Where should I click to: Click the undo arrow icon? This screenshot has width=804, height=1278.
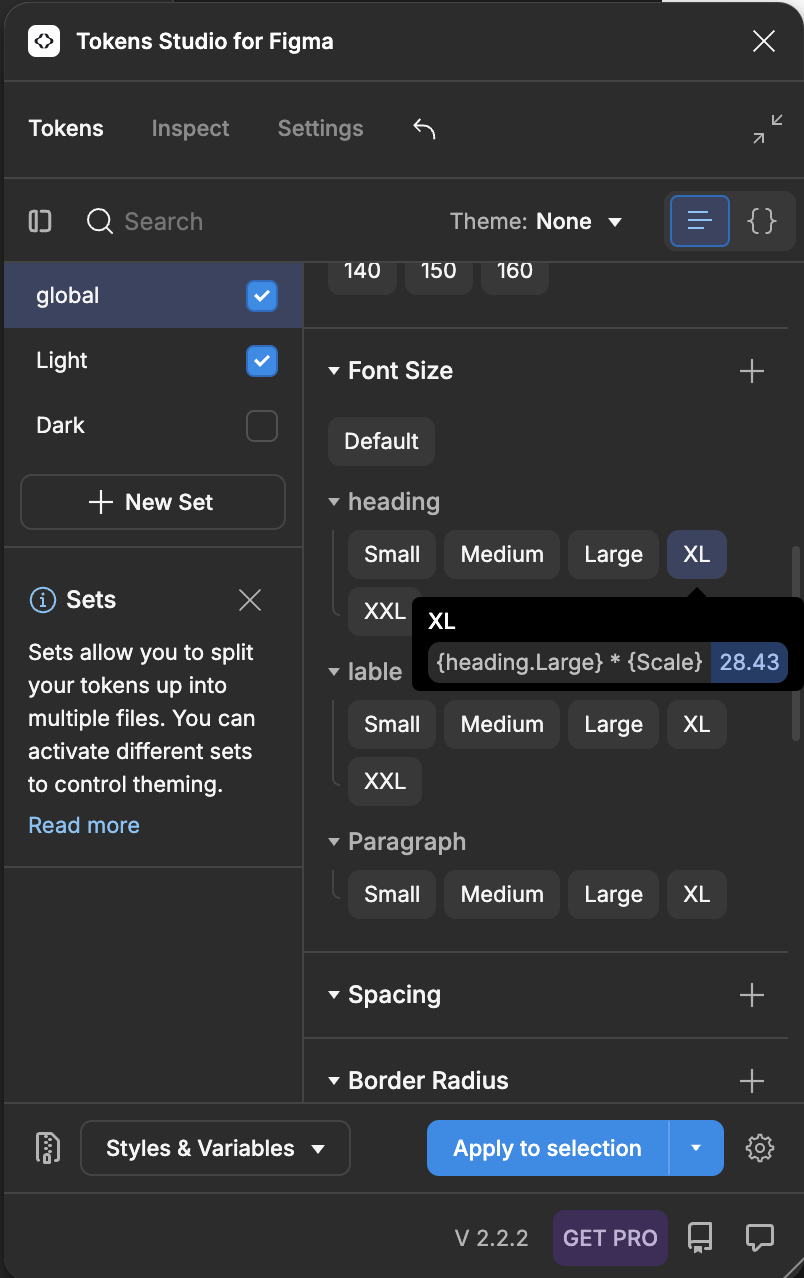click(x=424, y=128)
